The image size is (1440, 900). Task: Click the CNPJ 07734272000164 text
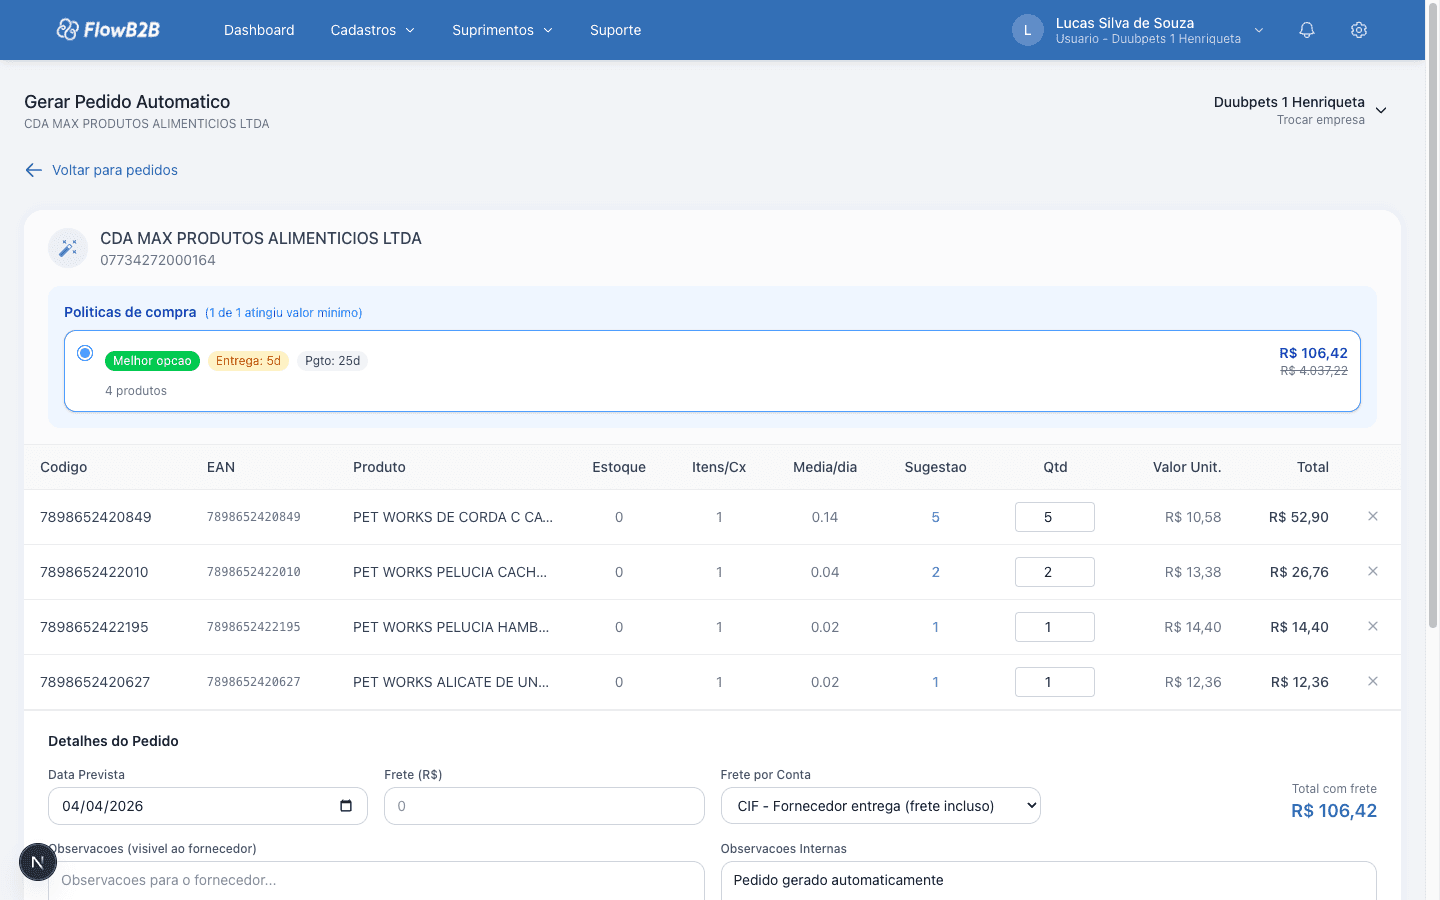pyautogui.click(x=158, y=260)
